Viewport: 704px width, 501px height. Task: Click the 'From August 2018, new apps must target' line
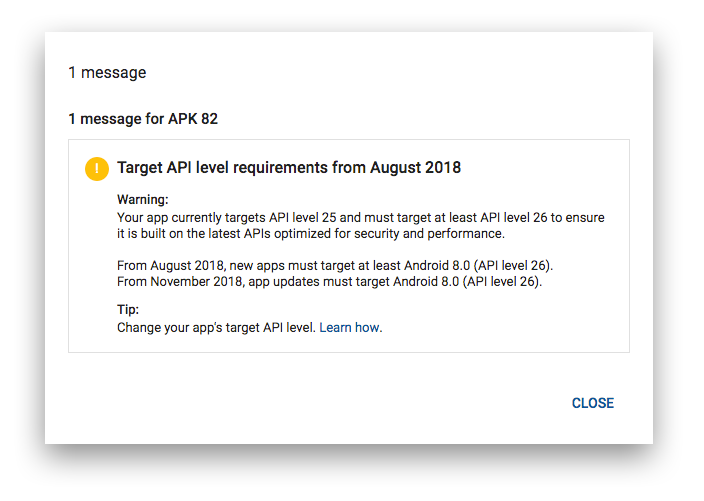point(335,266)
